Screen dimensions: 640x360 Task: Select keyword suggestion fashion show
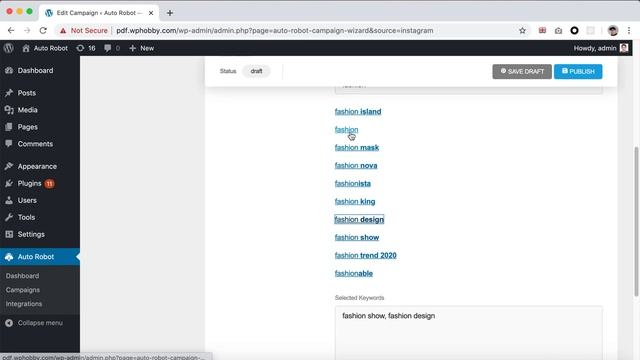[357, 238]
